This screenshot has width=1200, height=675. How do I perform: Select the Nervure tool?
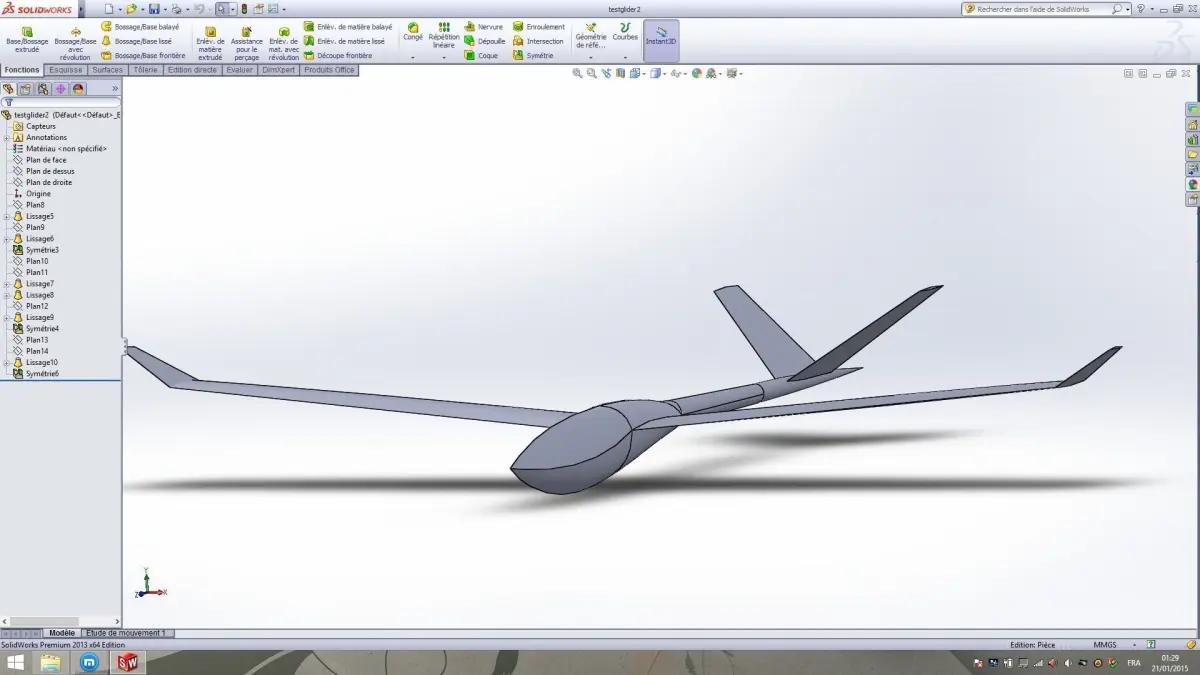[x=484, y=27]
